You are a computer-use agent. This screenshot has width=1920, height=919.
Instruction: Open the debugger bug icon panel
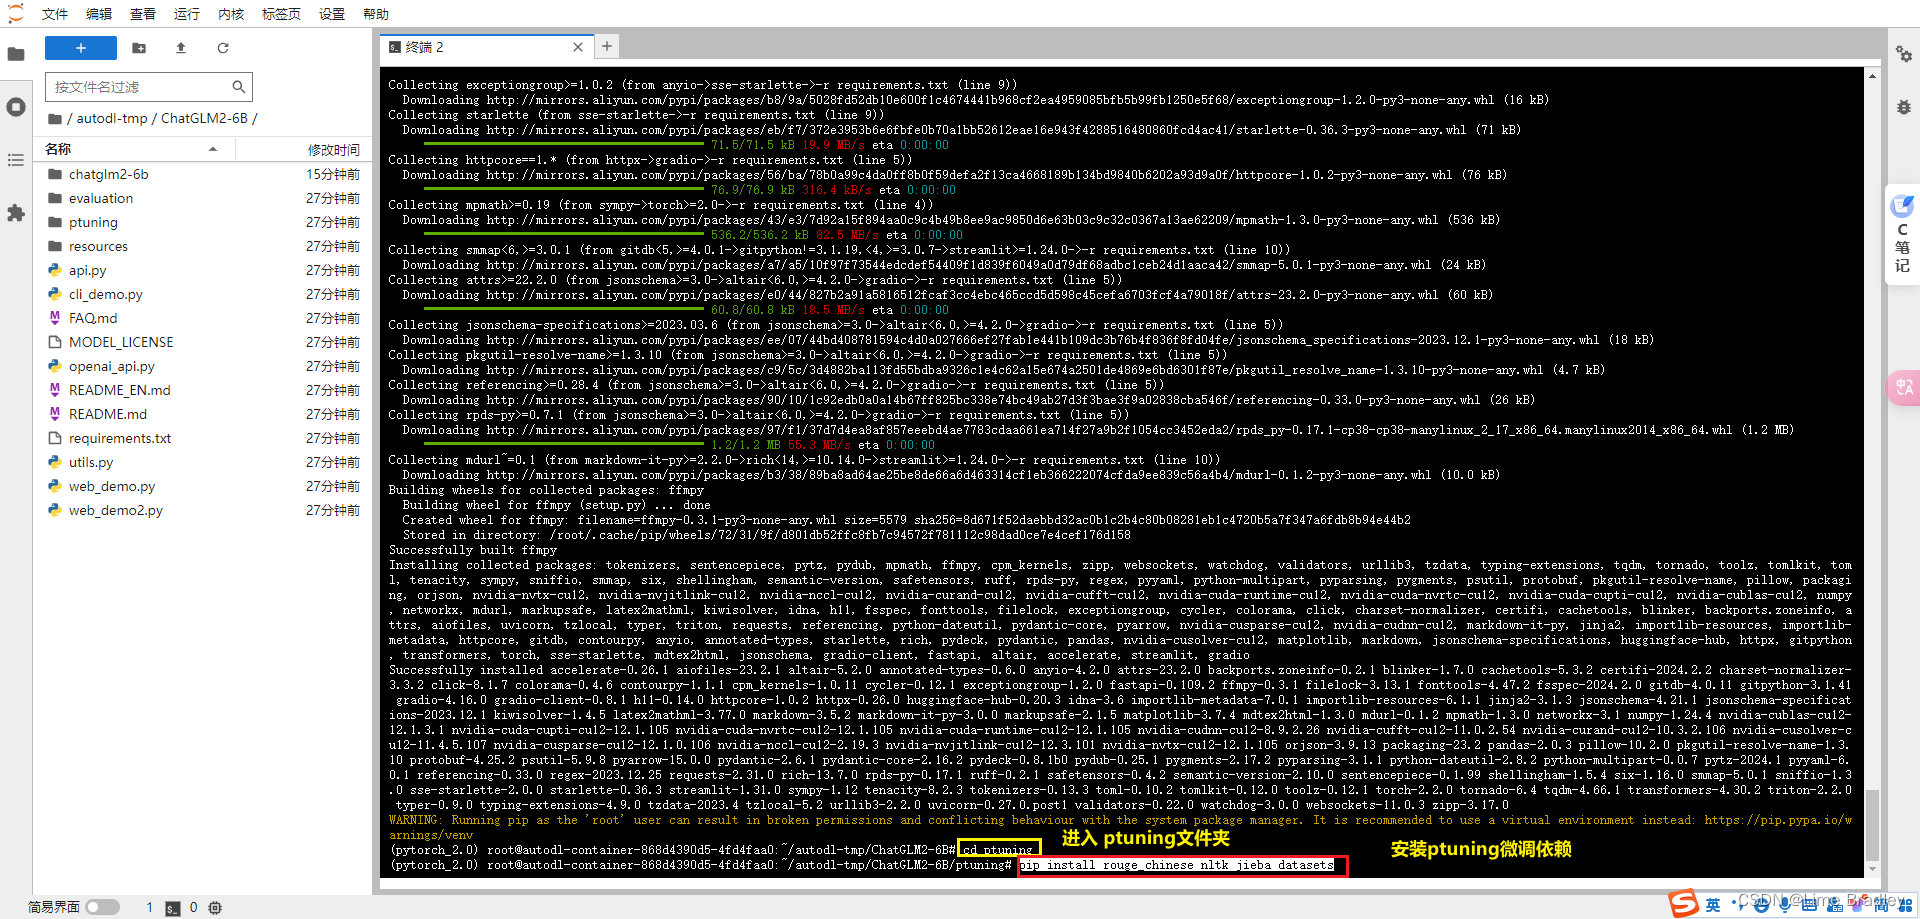1904,107
